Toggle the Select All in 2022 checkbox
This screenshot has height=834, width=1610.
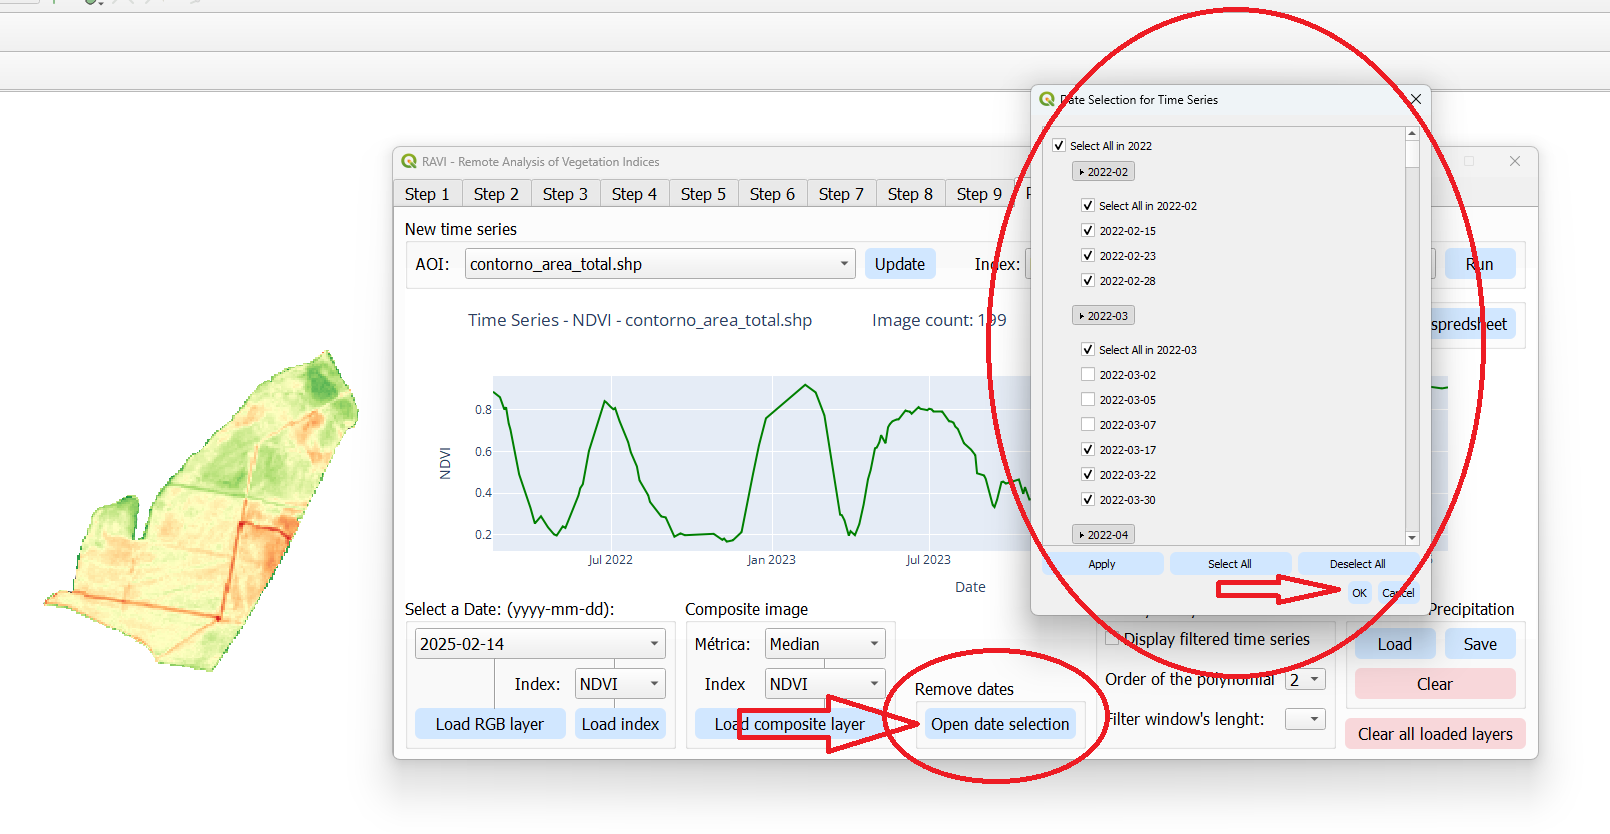pos(1059,146)
